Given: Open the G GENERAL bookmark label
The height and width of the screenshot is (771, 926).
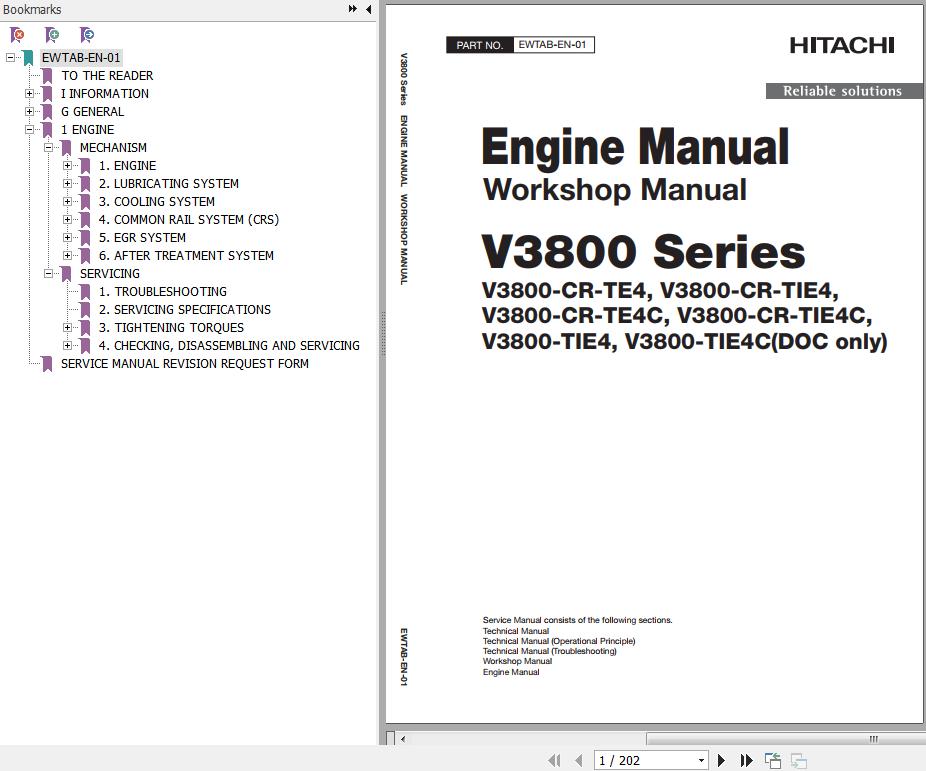Looking at the screenshot, I should point(93,112).
